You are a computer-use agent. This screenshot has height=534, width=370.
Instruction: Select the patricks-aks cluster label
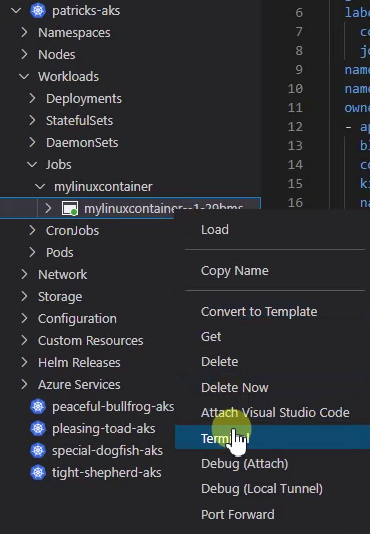click(x=86, y=11)
